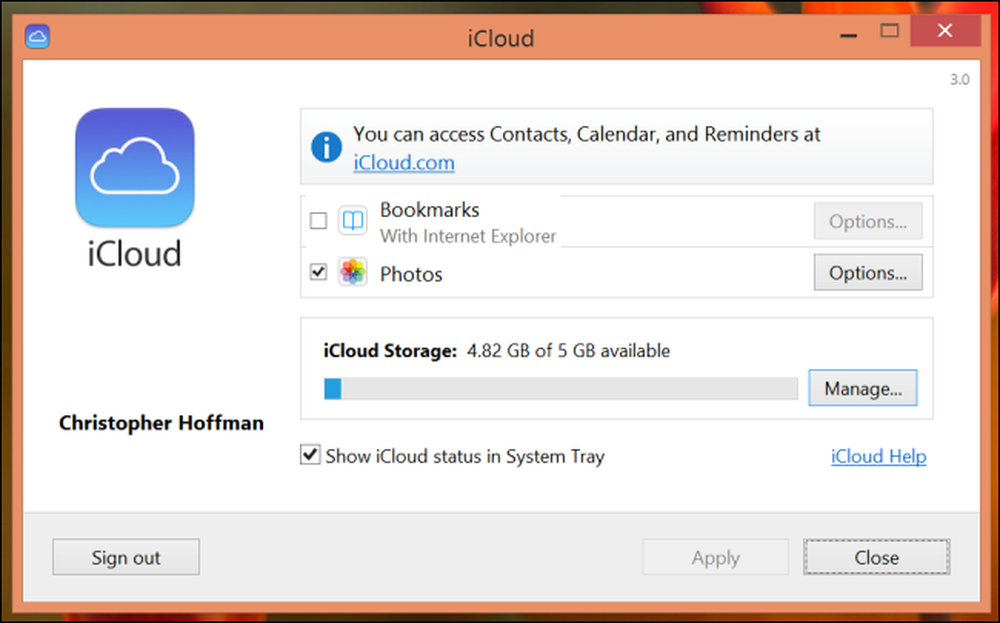Viewport: 1000px width, 623px height.
Task: Click the Christopher Hoffman account name
Action: point(161,423)
